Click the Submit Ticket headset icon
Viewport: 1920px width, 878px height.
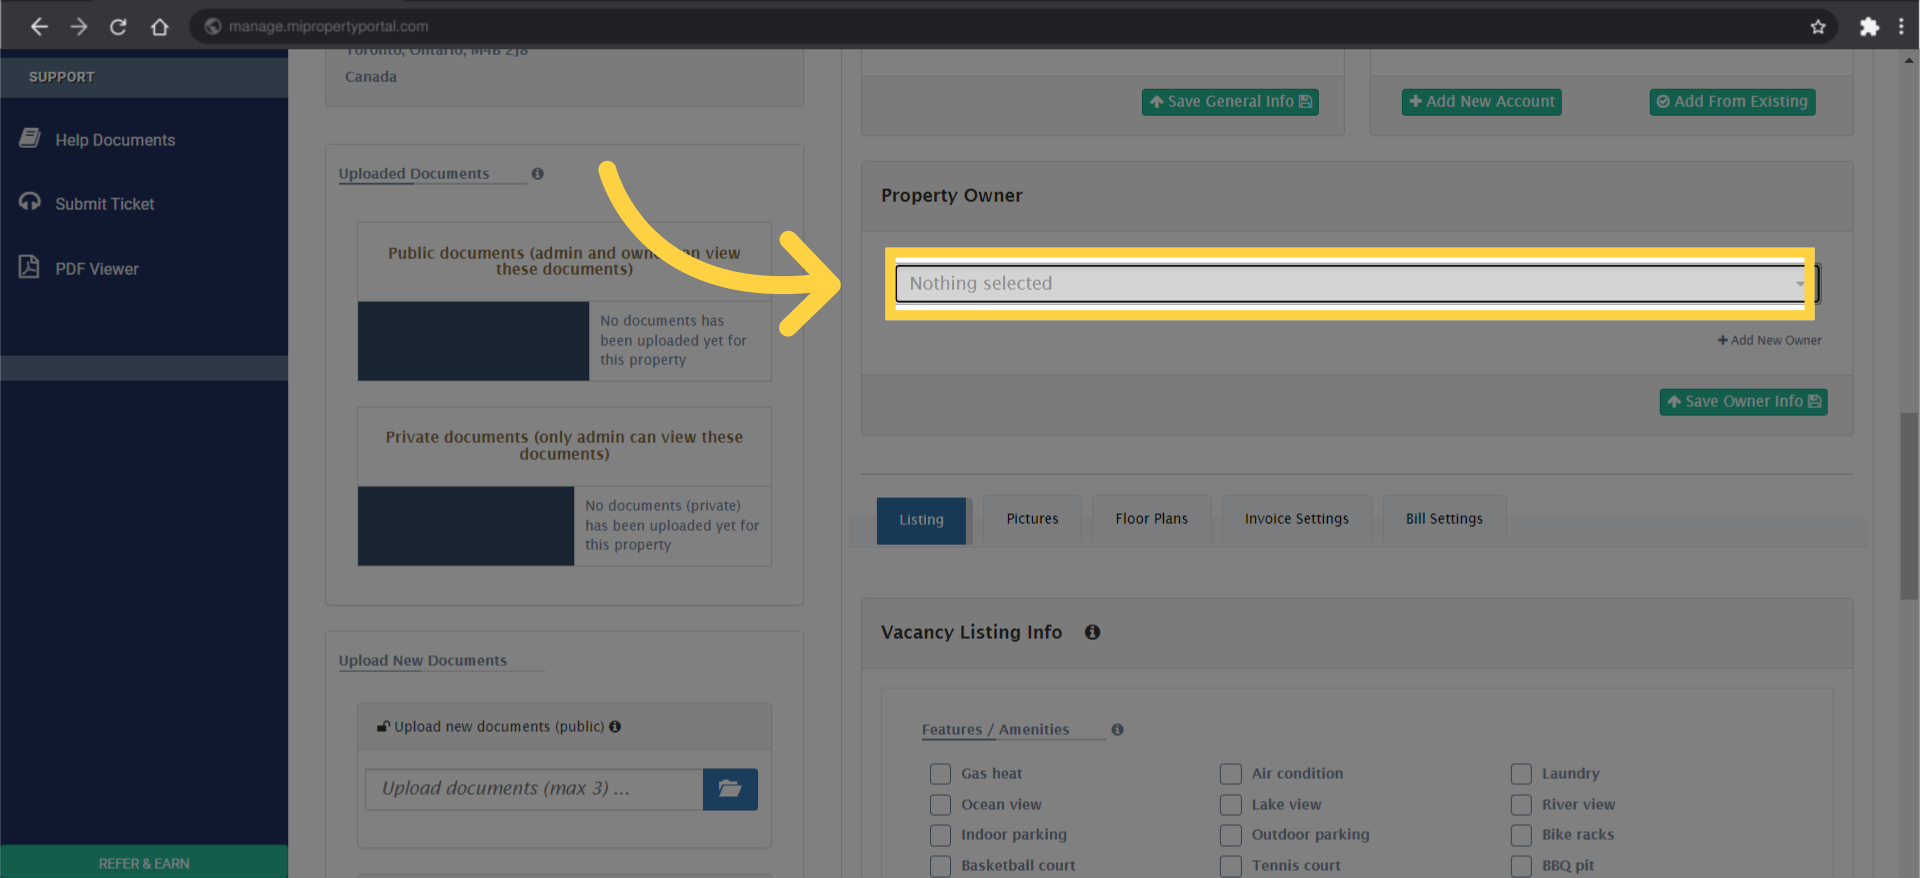[x=30, y=202]
